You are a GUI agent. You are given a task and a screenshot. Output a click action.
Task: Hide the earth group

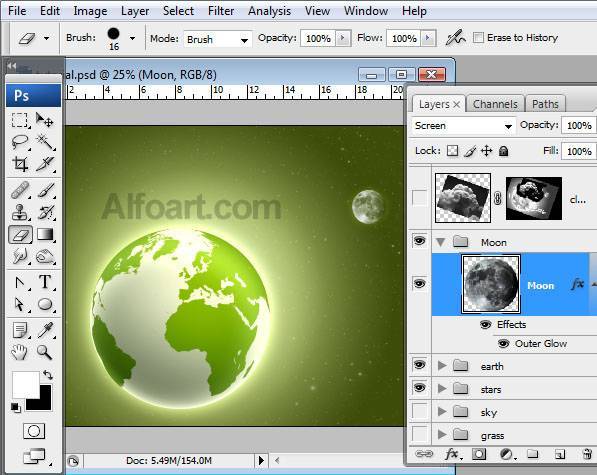tap(420, 365)
